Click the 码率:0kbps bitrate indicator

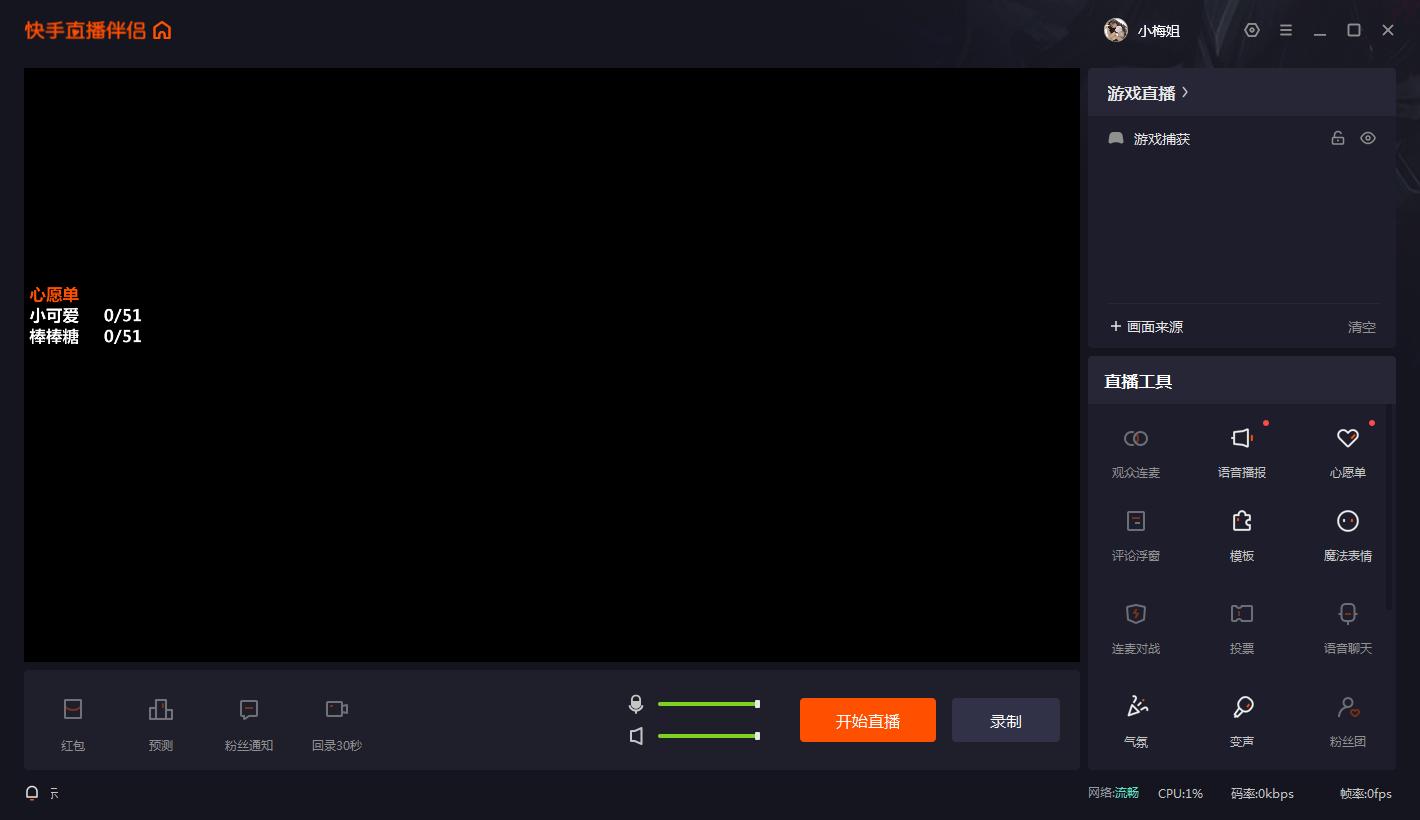pos(1262,793)
